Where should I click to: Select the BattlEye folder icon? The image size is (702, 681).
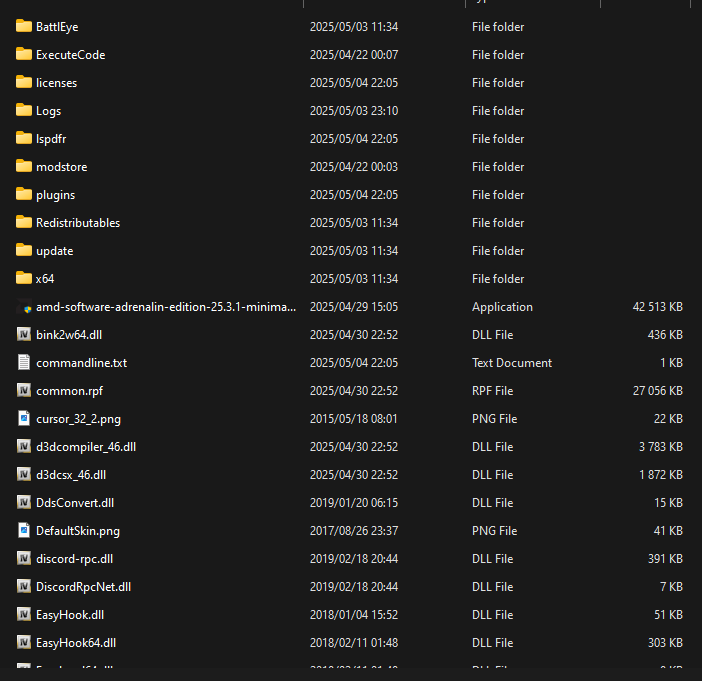pos(24,26)
